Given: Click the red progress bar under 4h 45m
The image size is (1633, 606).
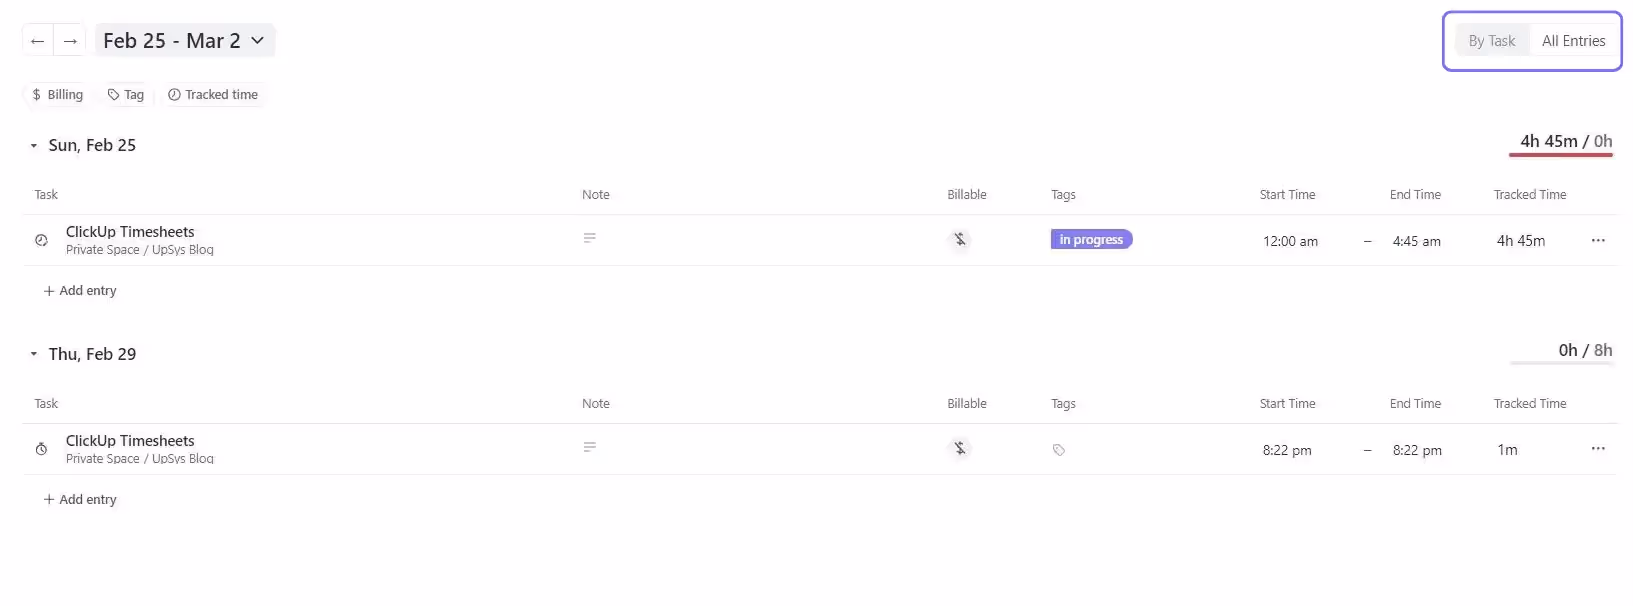Looking at the screenshot, I should click(1561, 157).
